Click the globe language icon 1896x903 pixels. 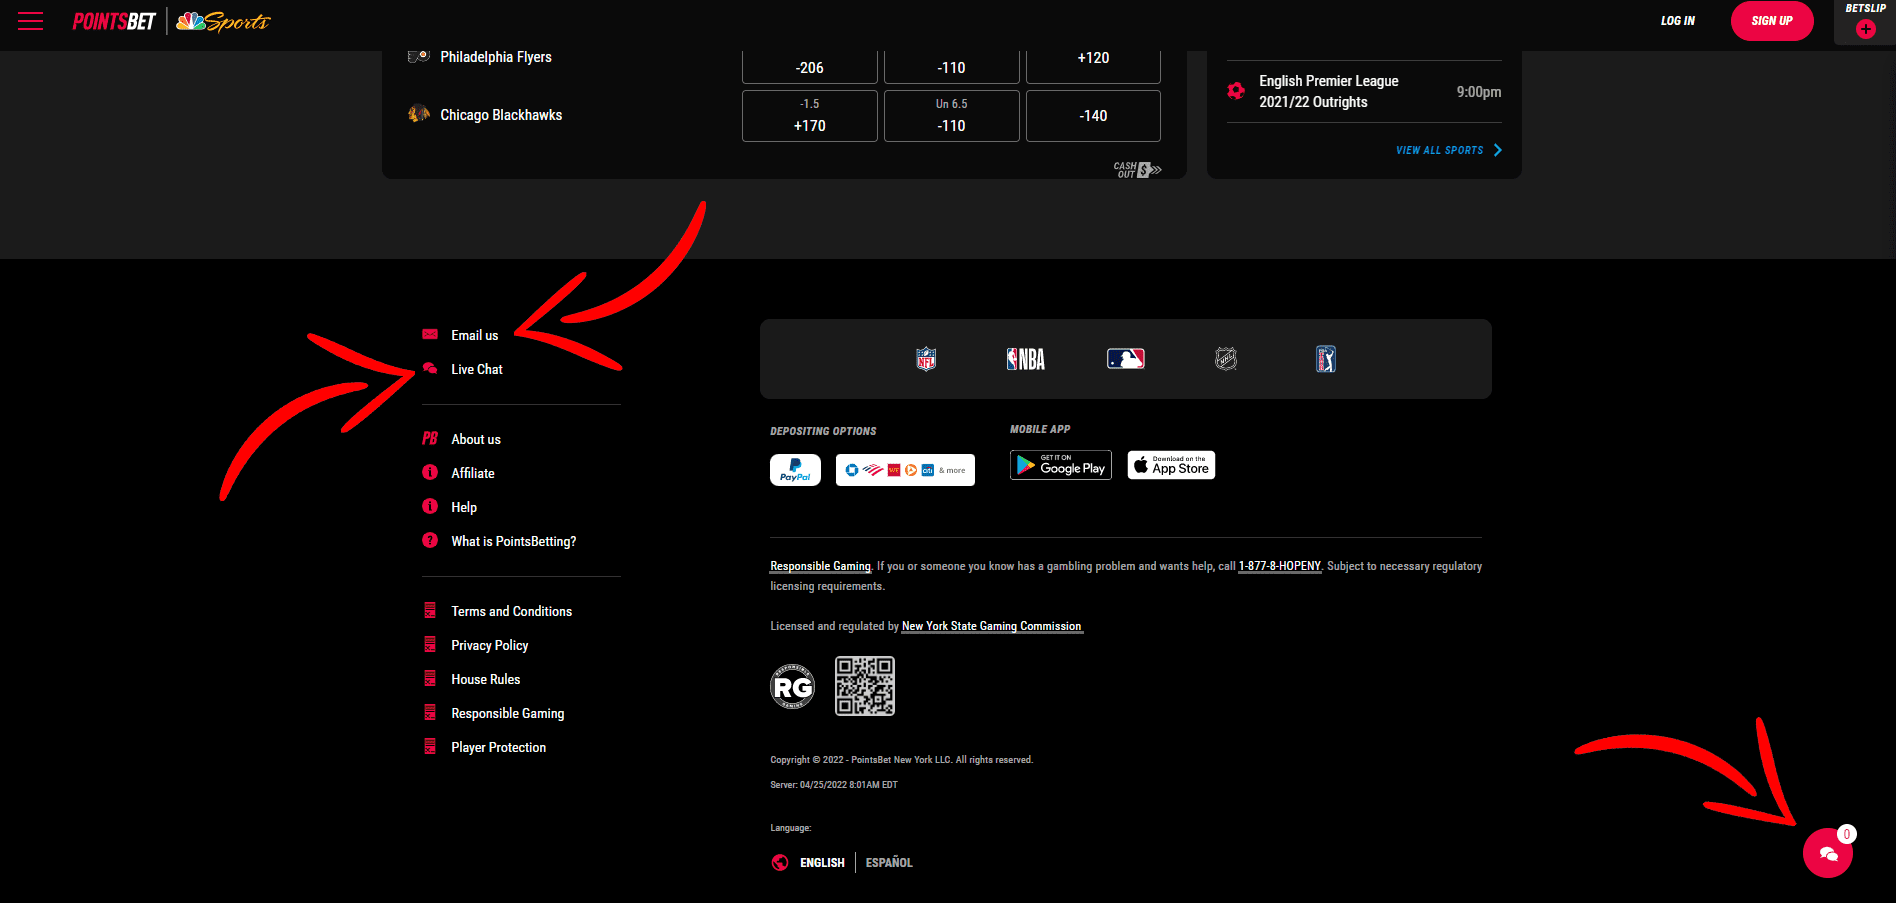point(780,862)
